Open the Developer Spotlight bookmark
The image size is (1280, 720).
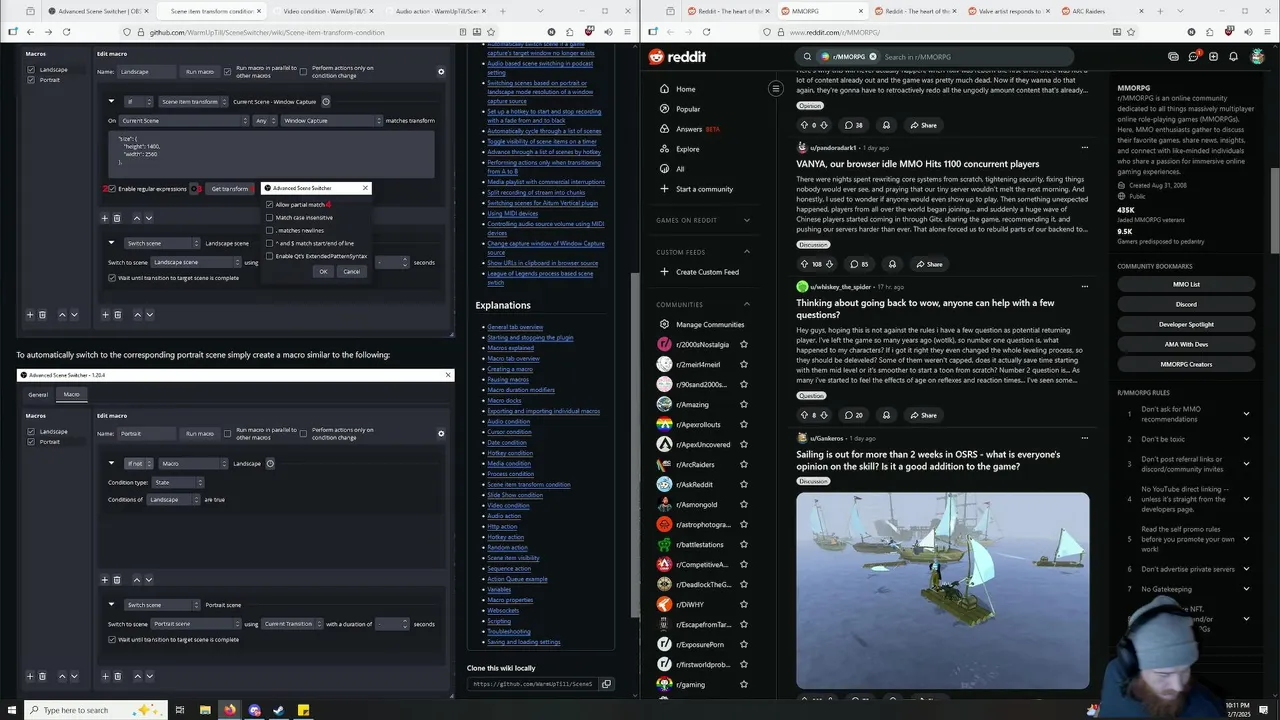click(x=1186, y=324)
